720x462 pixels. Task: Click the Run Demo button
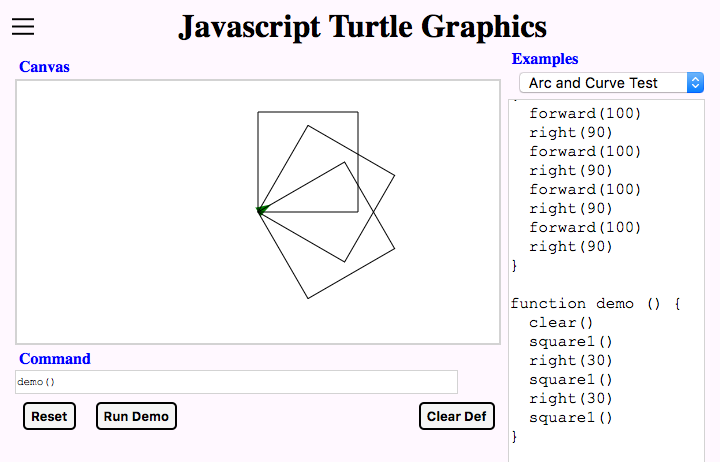(x=136, y=416)
